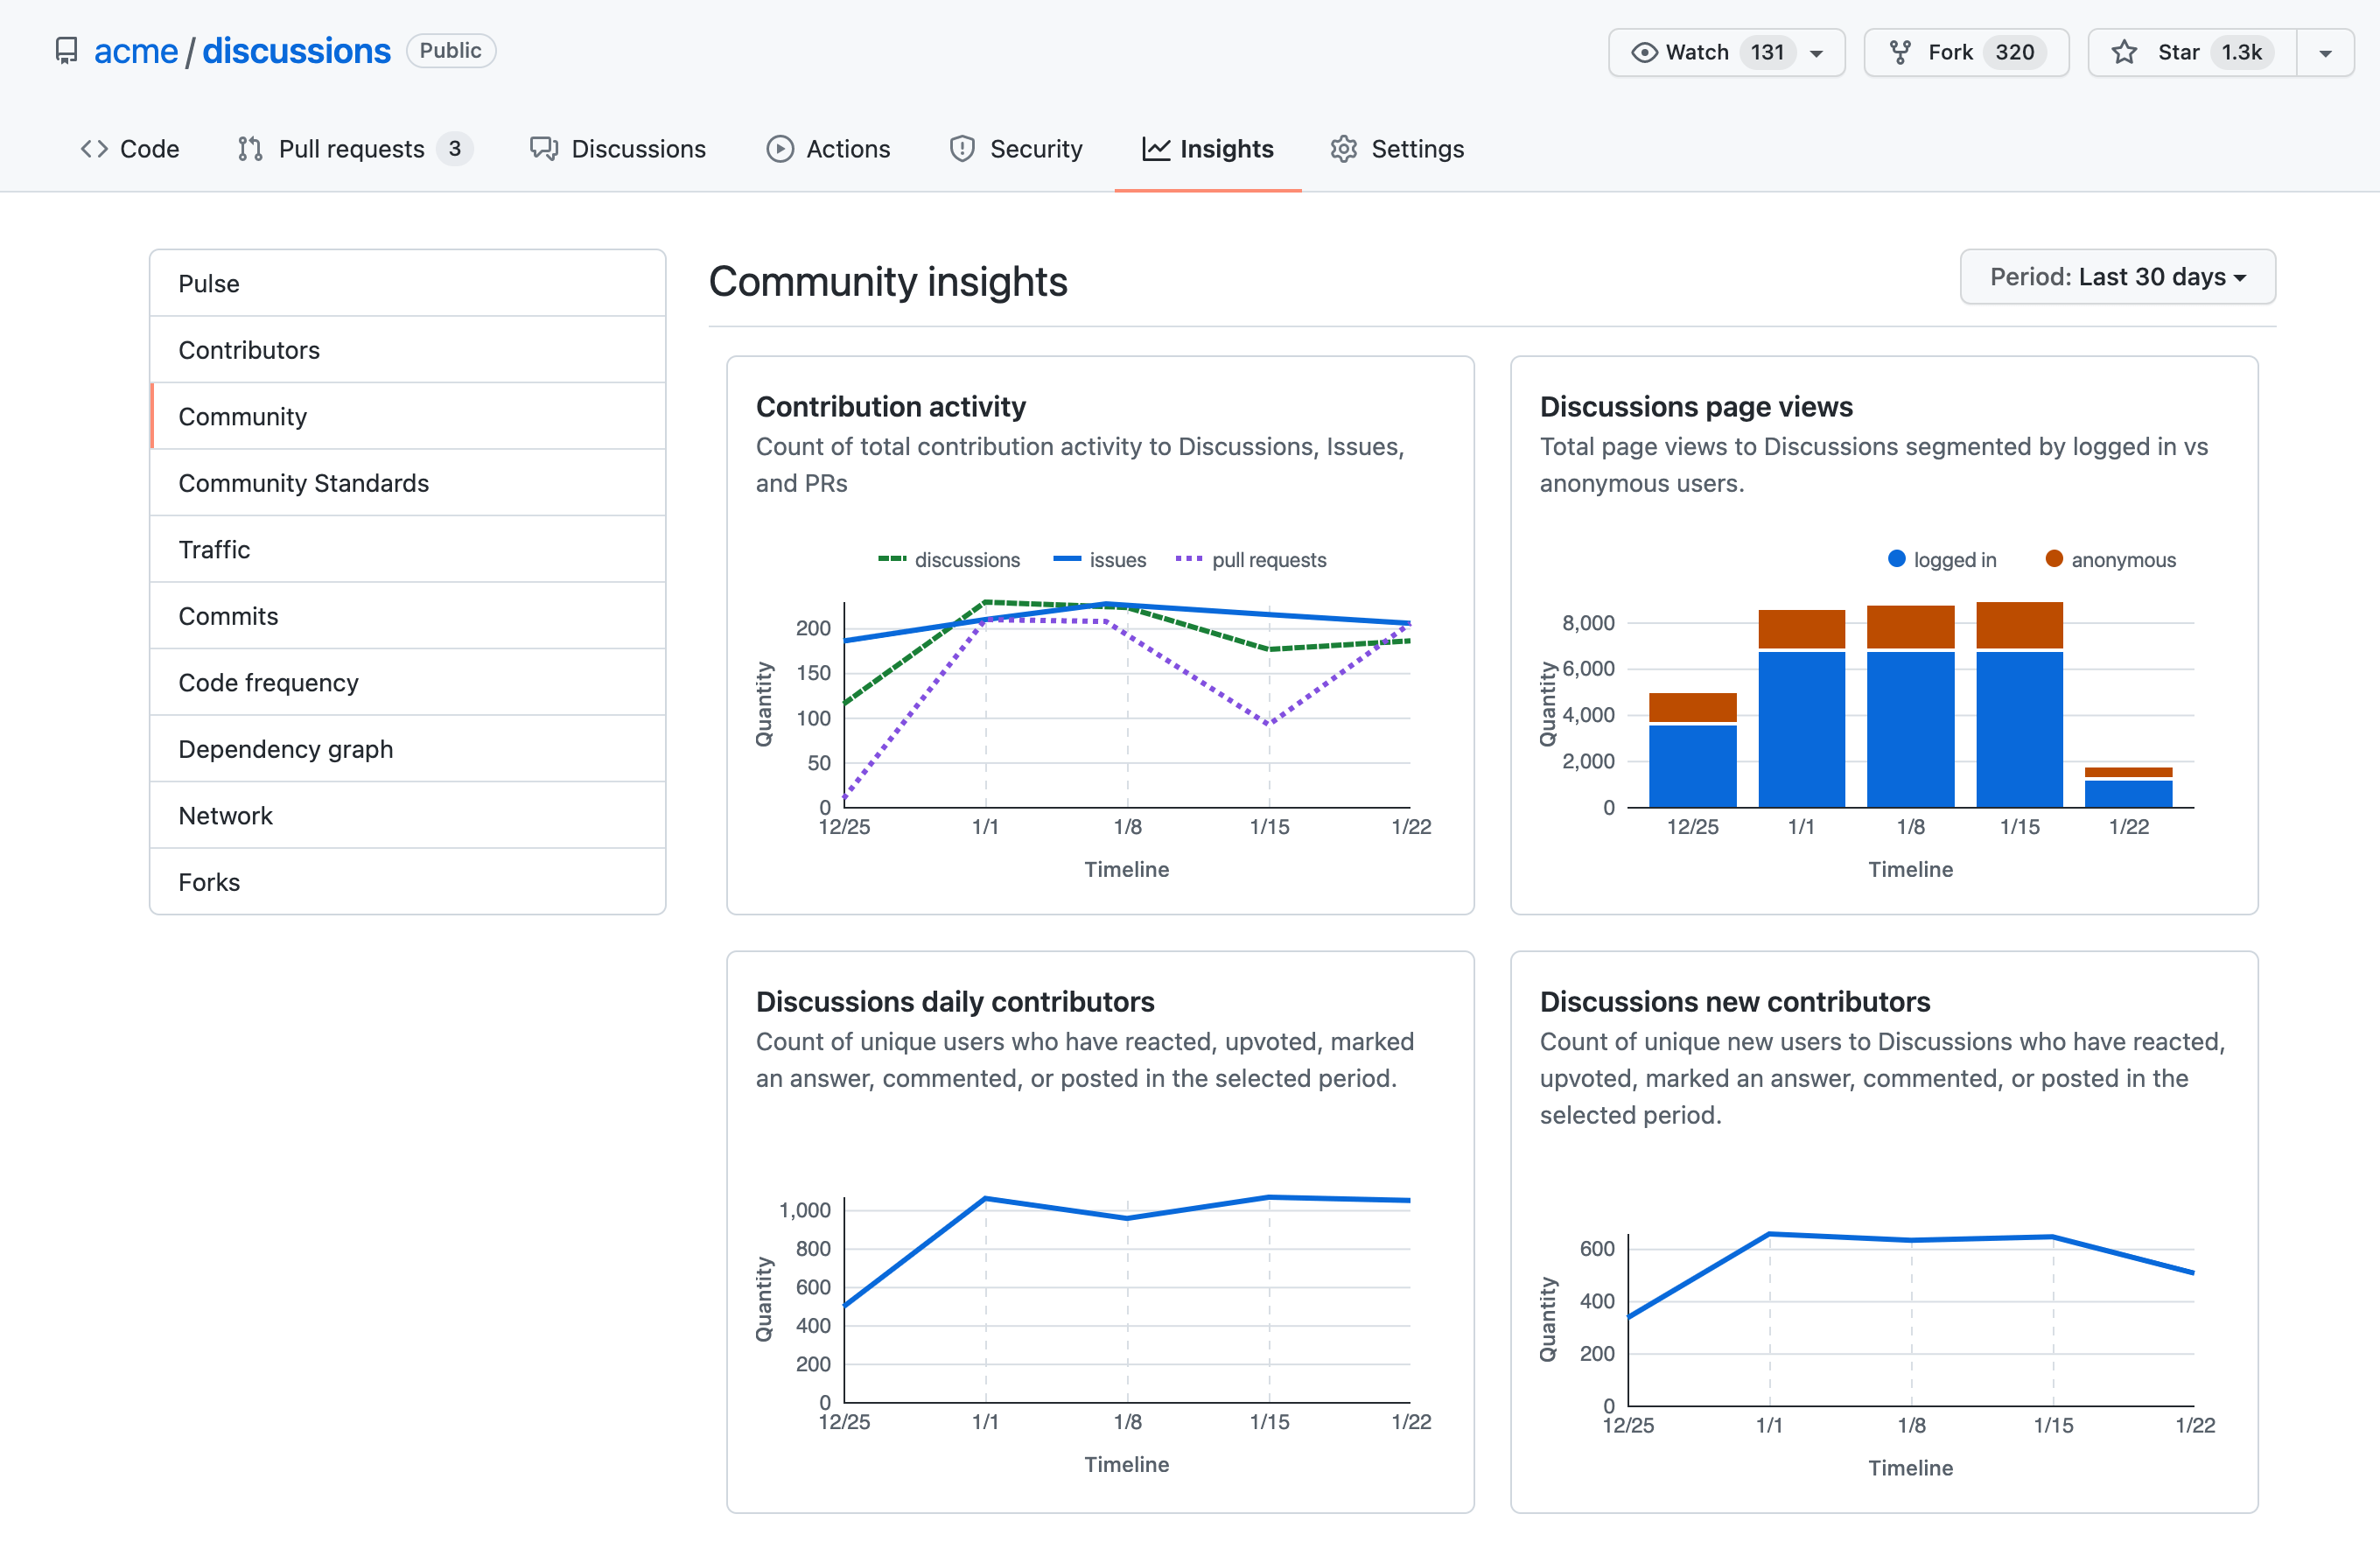Open Forks in the sidebar
Screen dimensions: 2380x1549
408,882
